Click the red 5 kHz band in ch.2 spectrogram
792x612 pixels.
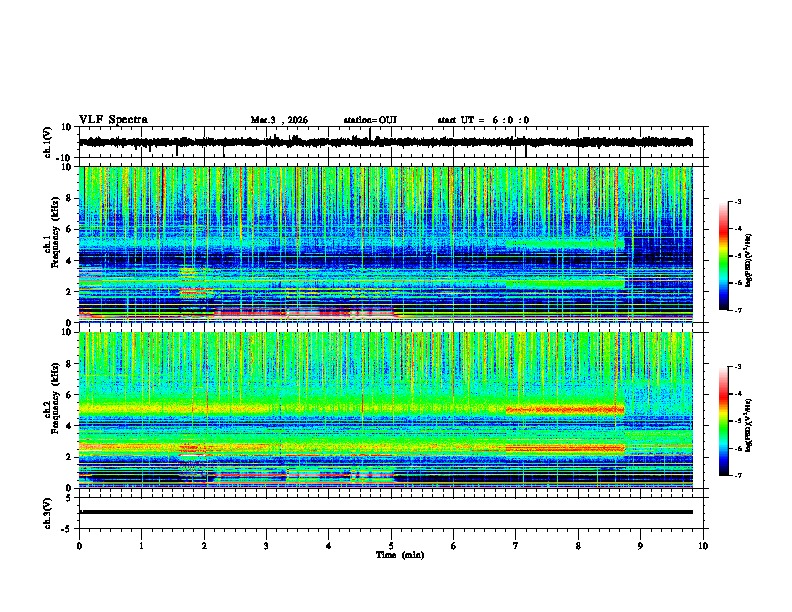click(565, 410)
